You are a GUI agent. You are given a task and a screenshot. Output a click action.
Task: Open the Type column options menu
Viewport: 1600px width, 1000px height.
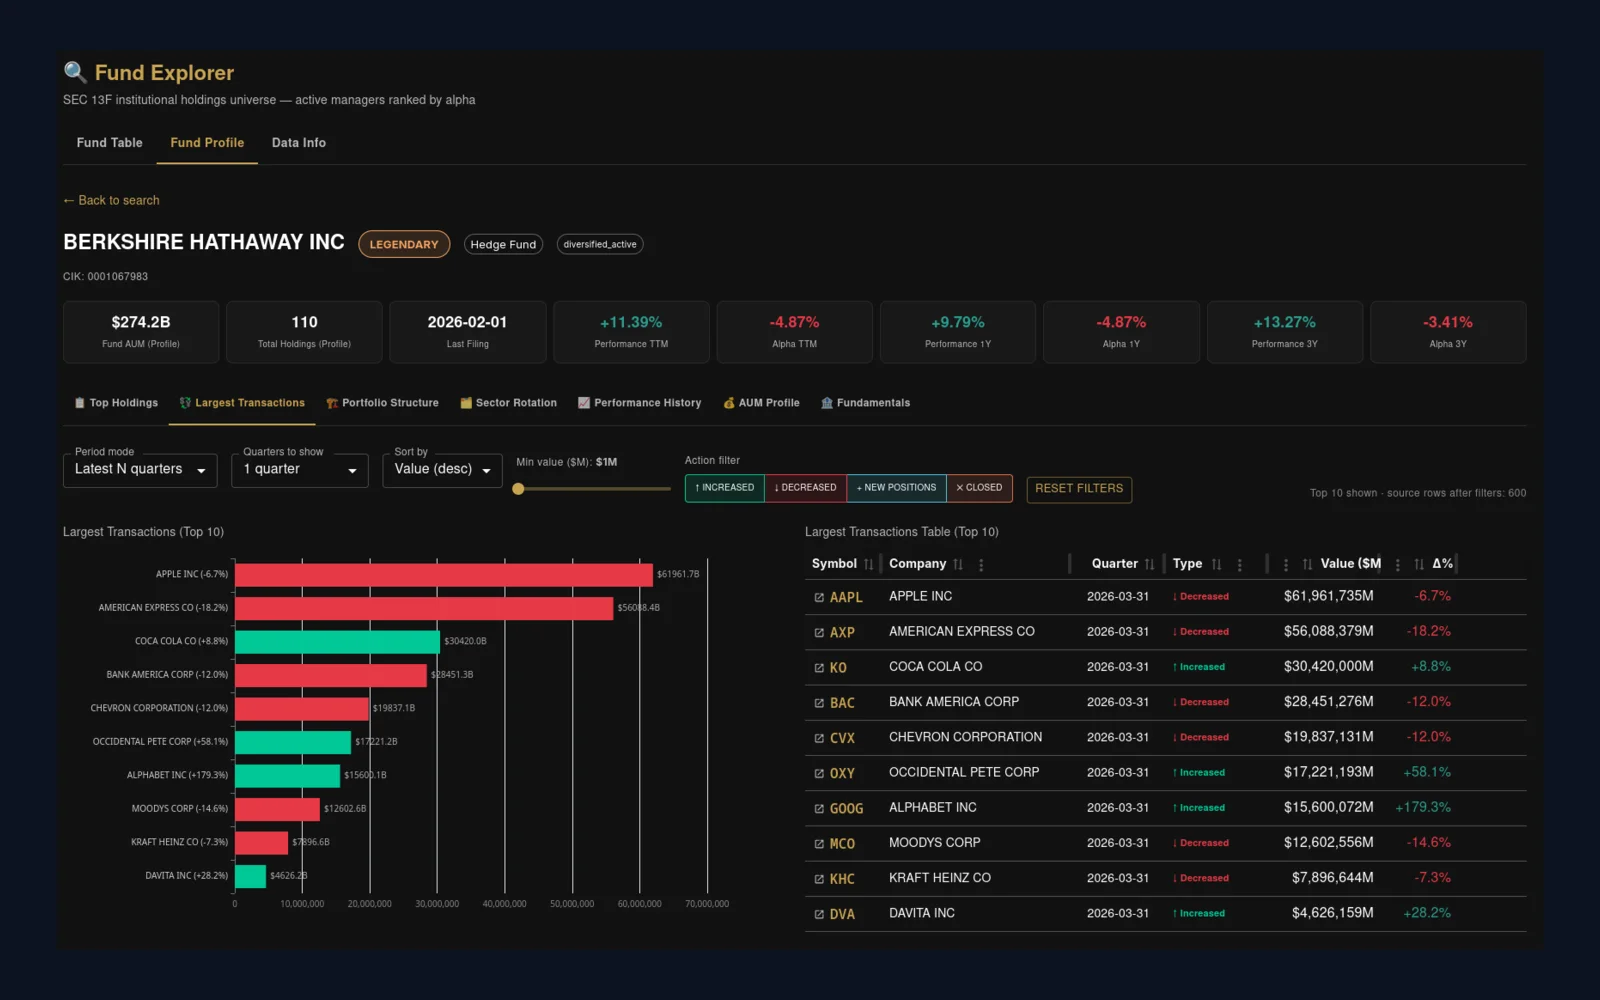[x=1240, y=565]
